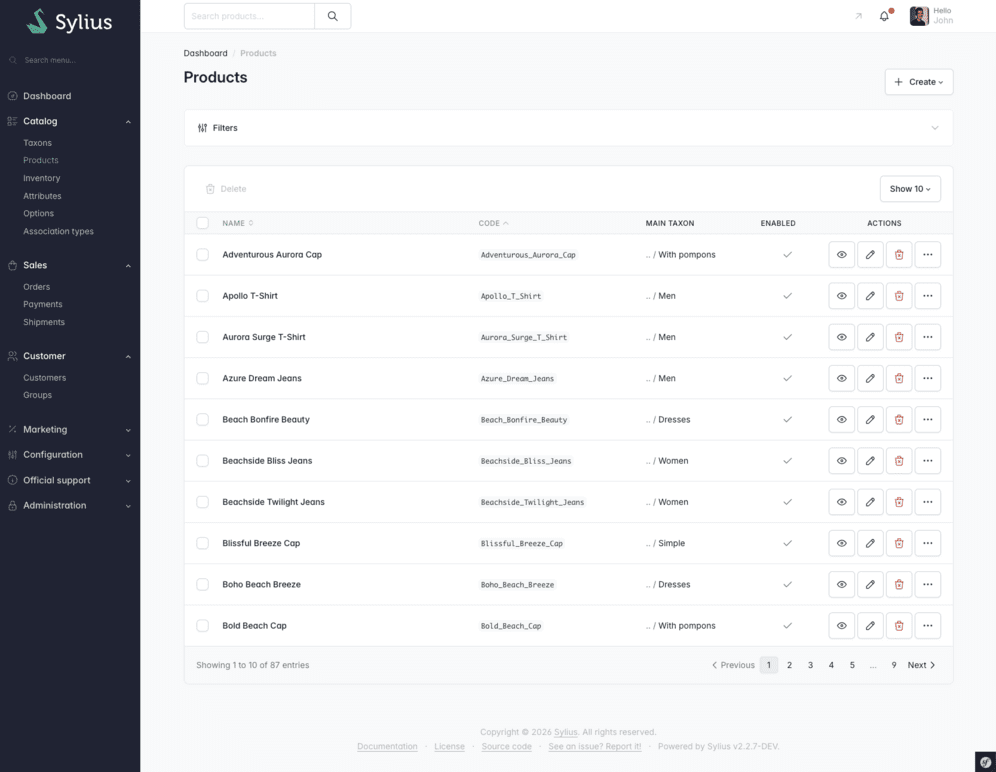
Task: Open more actions for Beach Bonfire Beauty
Action: 927,420
